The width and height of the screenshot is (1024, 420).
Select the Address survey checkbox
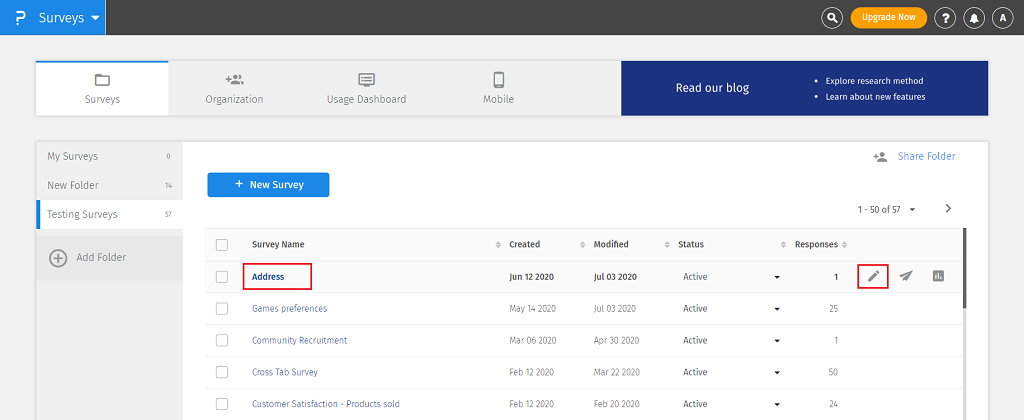tap(222, 277)
